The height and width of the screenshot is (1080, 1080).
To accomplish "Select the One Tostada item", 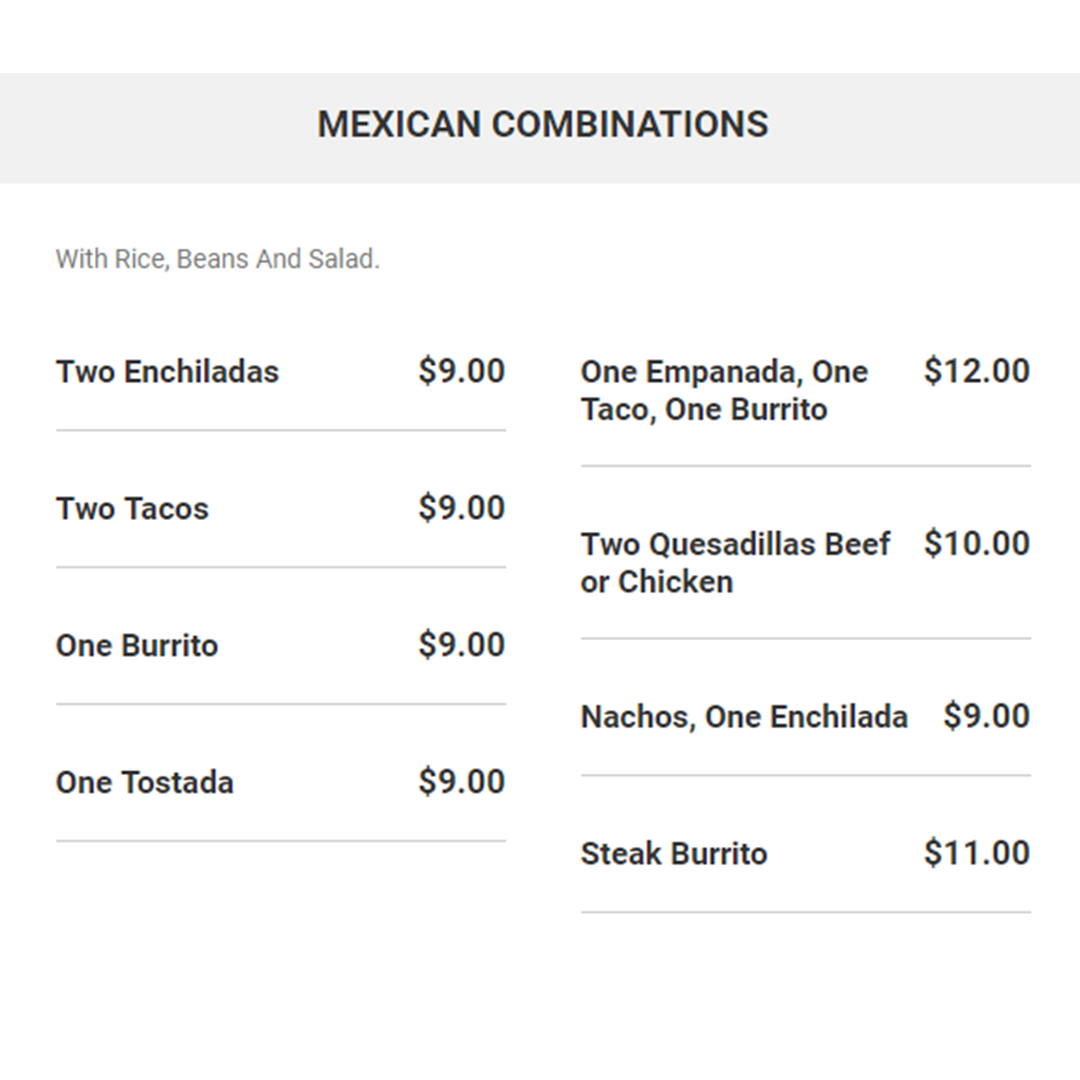I will [x=145, y=783].
